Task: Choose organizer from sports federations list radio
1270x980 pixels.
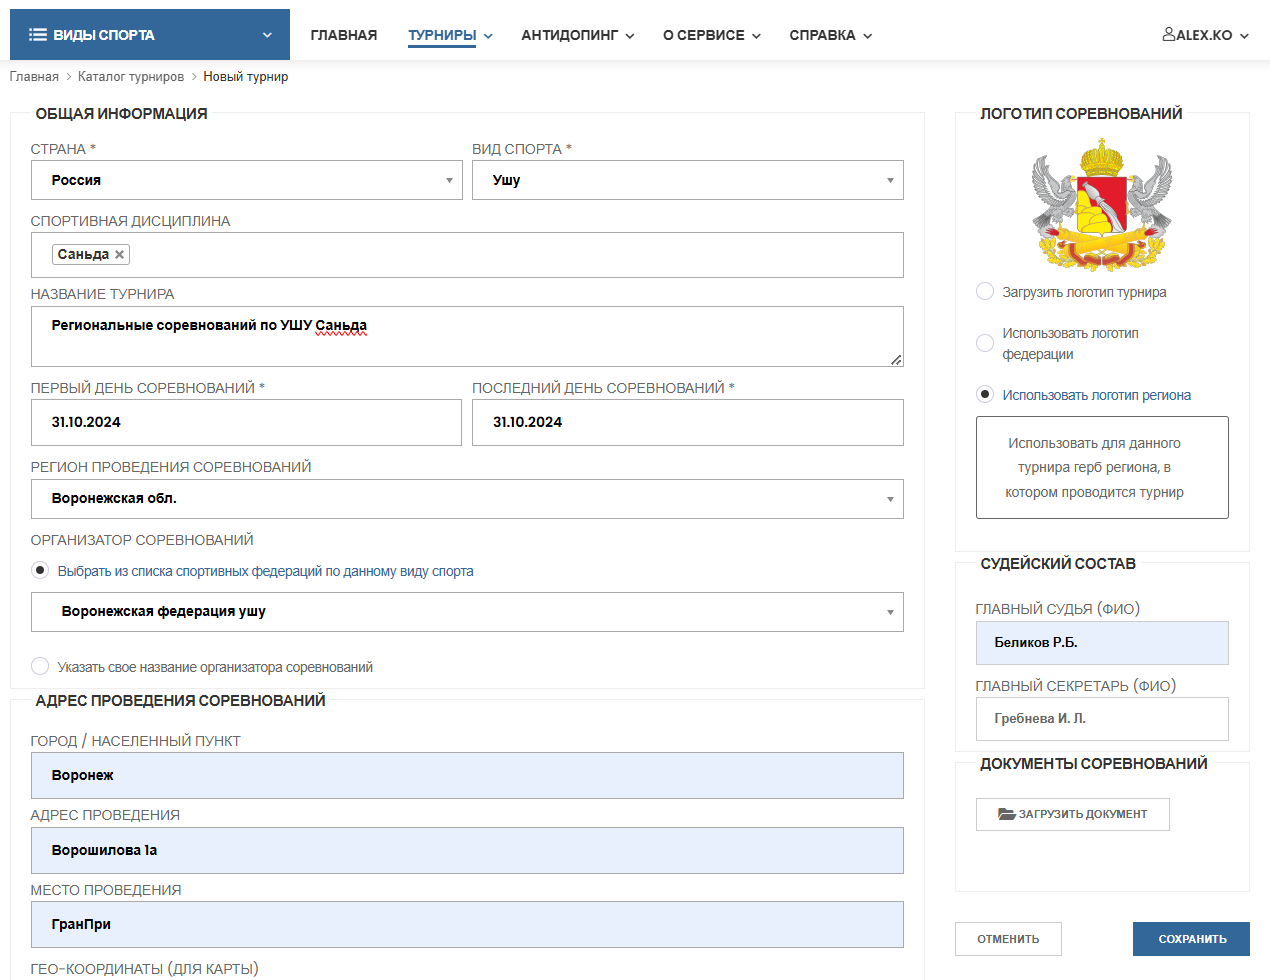Action: (40, 570)
